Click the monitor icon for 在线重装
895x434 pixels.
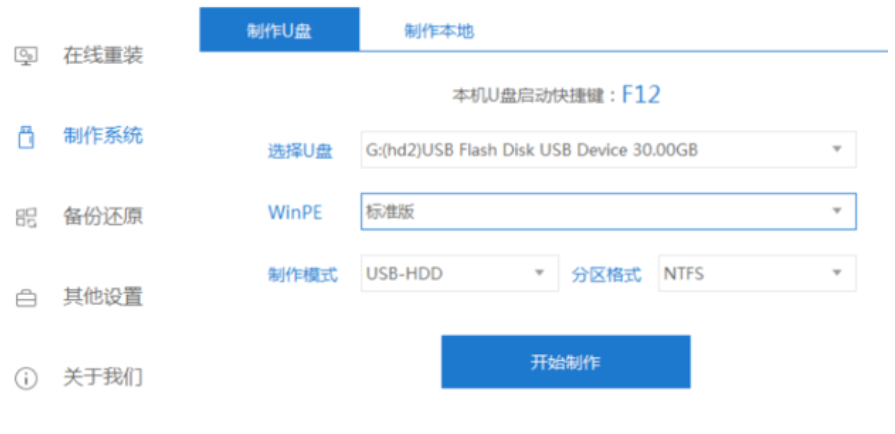[26, 56]
